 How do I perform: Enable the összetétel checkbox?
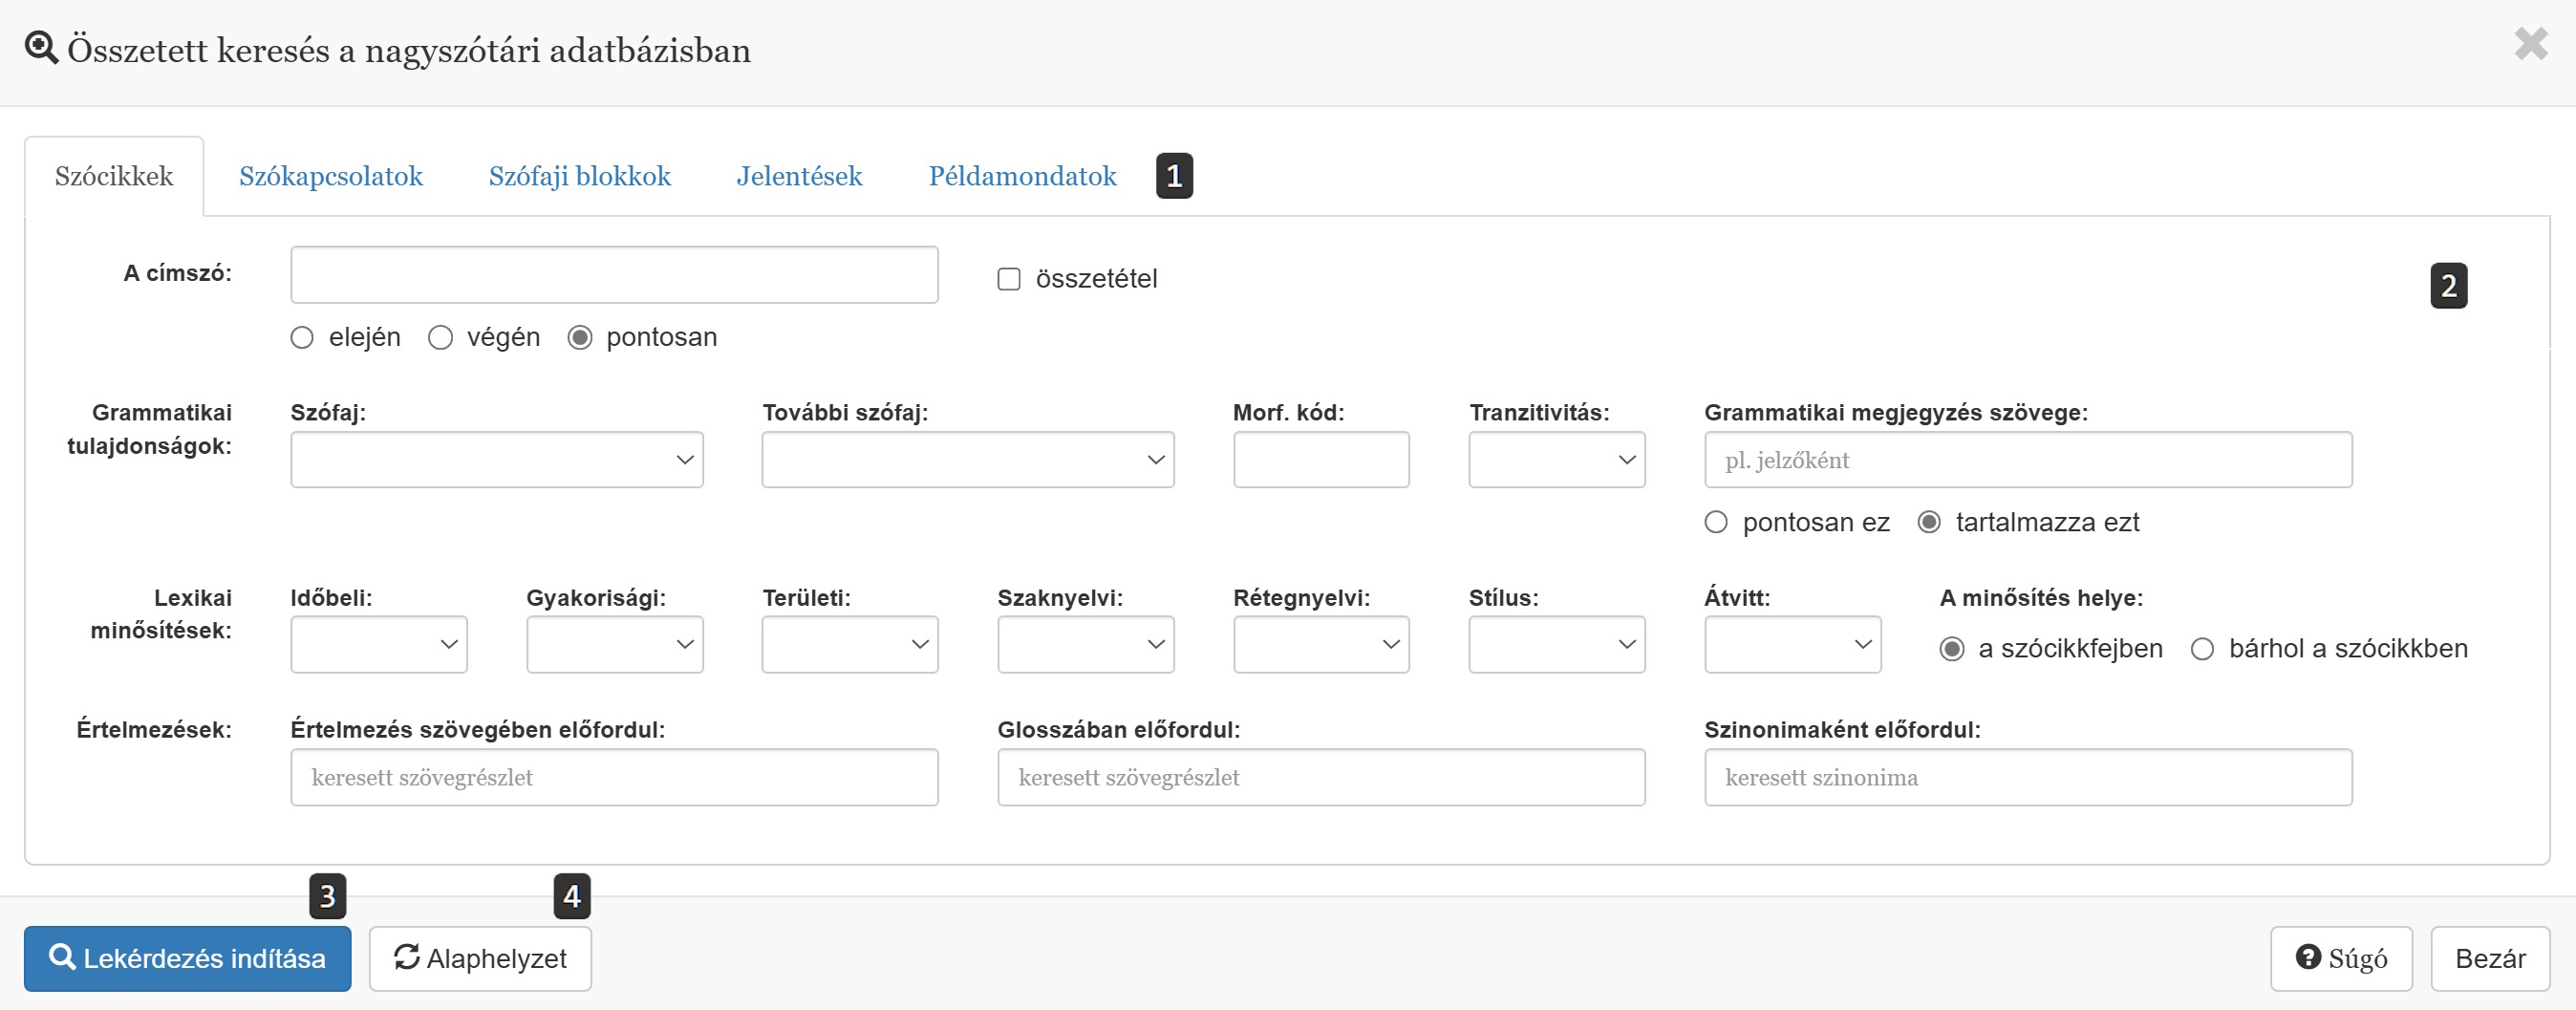coord(1009,279)
